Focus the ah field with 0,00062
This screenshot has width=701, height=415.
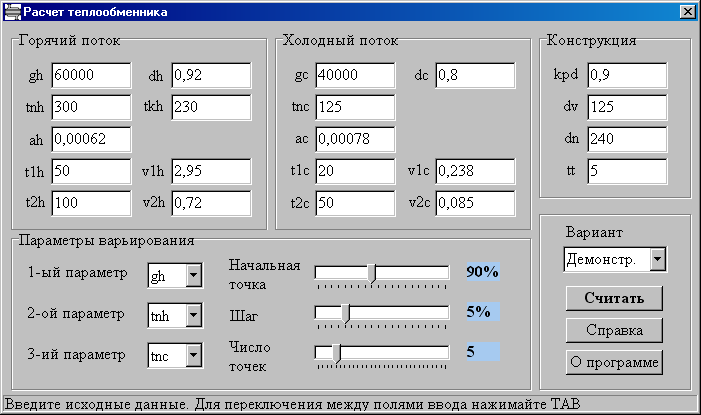point(91,139)
